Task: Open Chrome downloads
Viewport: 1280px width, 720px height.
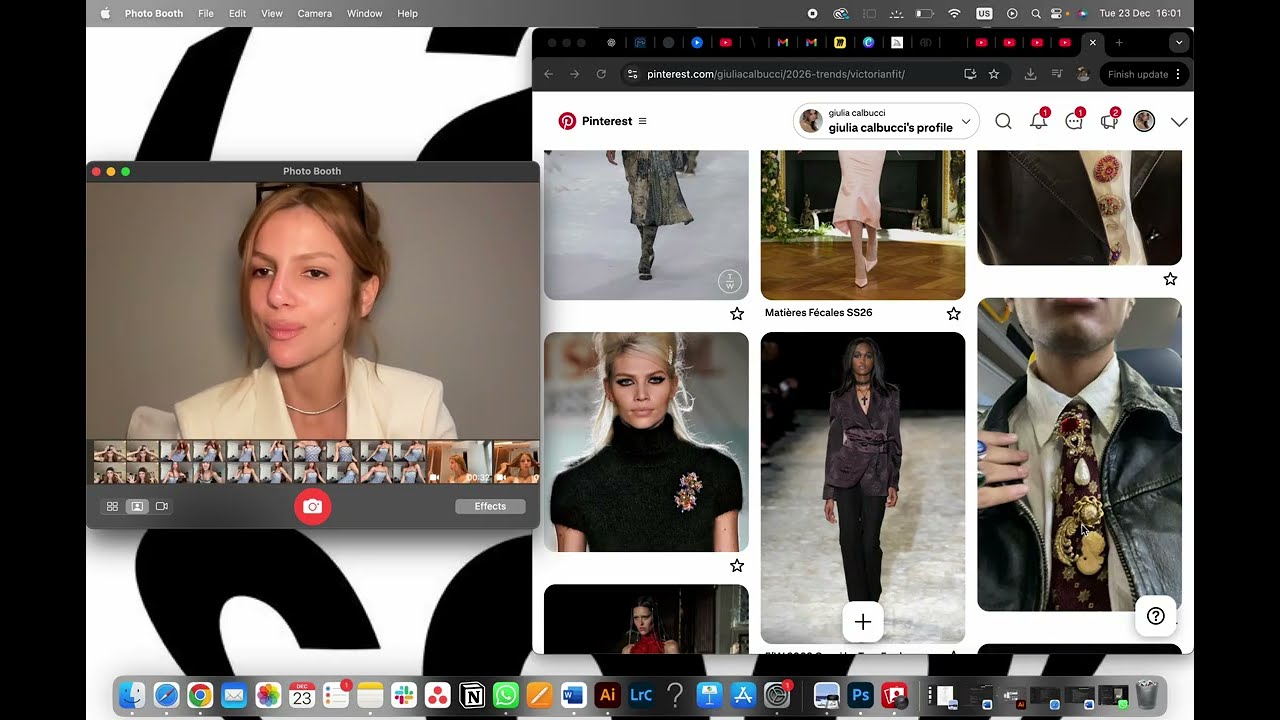Action: point(1031,74)
